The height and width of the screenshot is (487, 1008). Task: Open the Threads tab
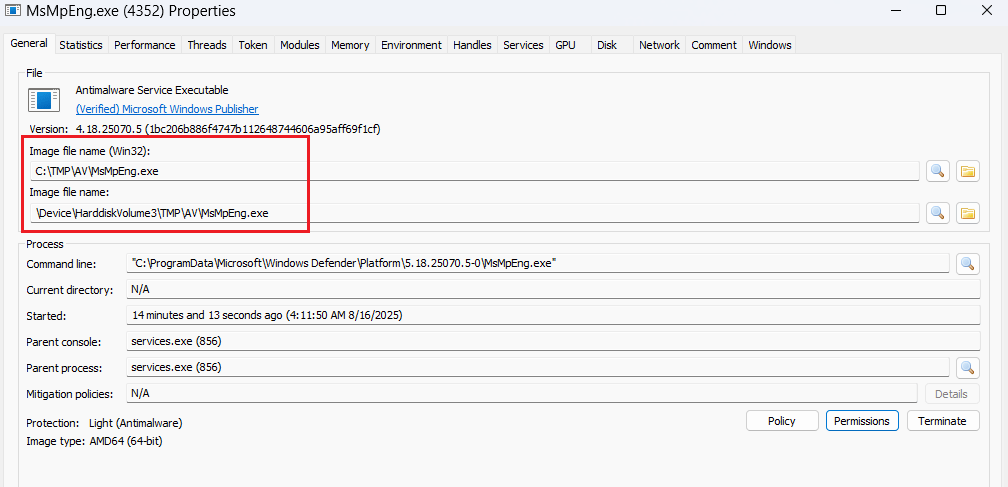[x=207, y=45]
